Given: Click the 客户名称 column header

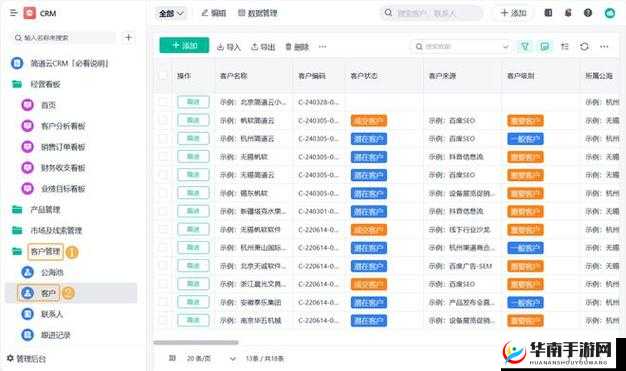Looking at the screenshot, I should tap(234, 75).
